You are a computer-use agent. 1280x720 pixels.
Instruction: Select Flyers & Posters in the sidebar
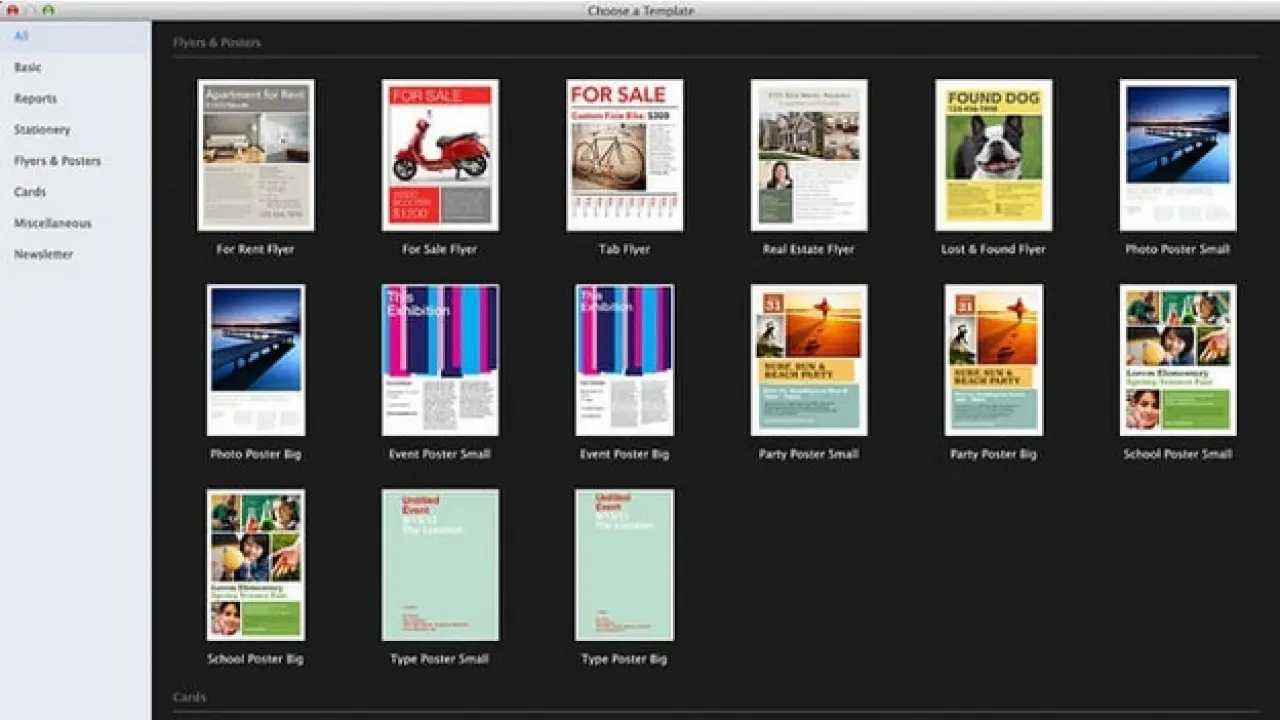[x=57, y=160]
